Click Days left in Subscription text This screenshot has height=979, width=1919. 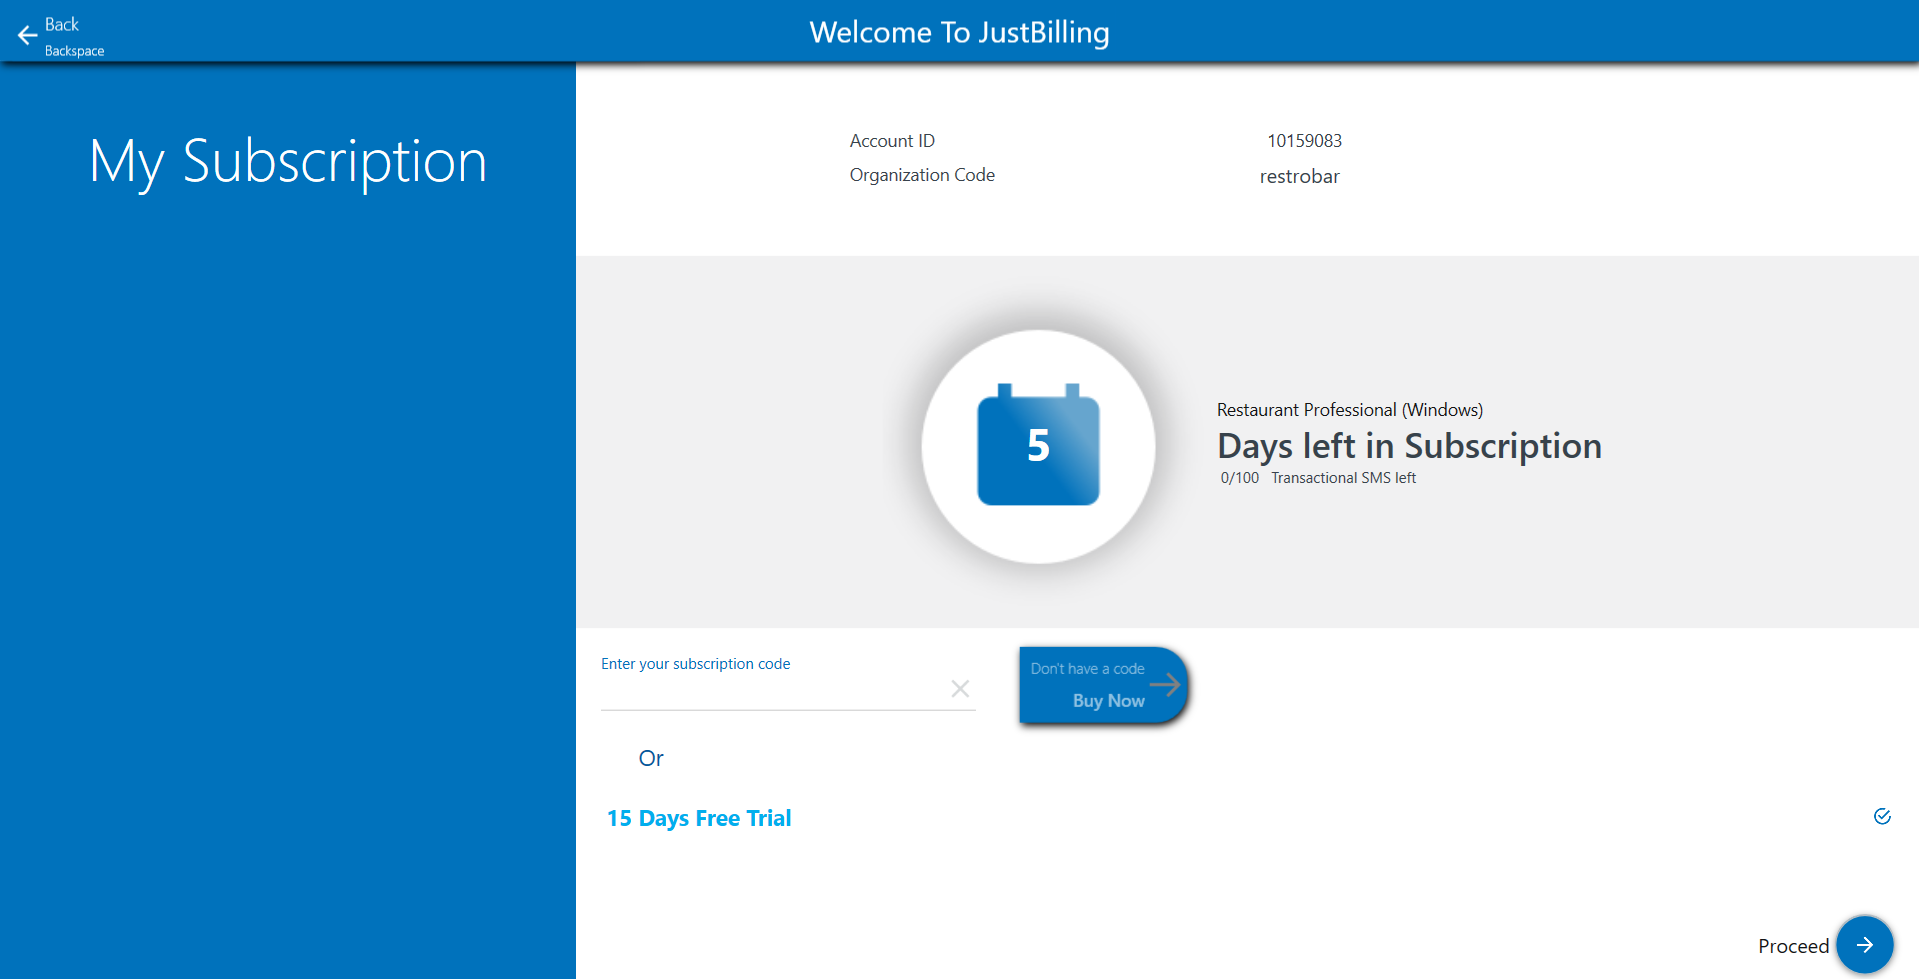tap(1409, 446)
